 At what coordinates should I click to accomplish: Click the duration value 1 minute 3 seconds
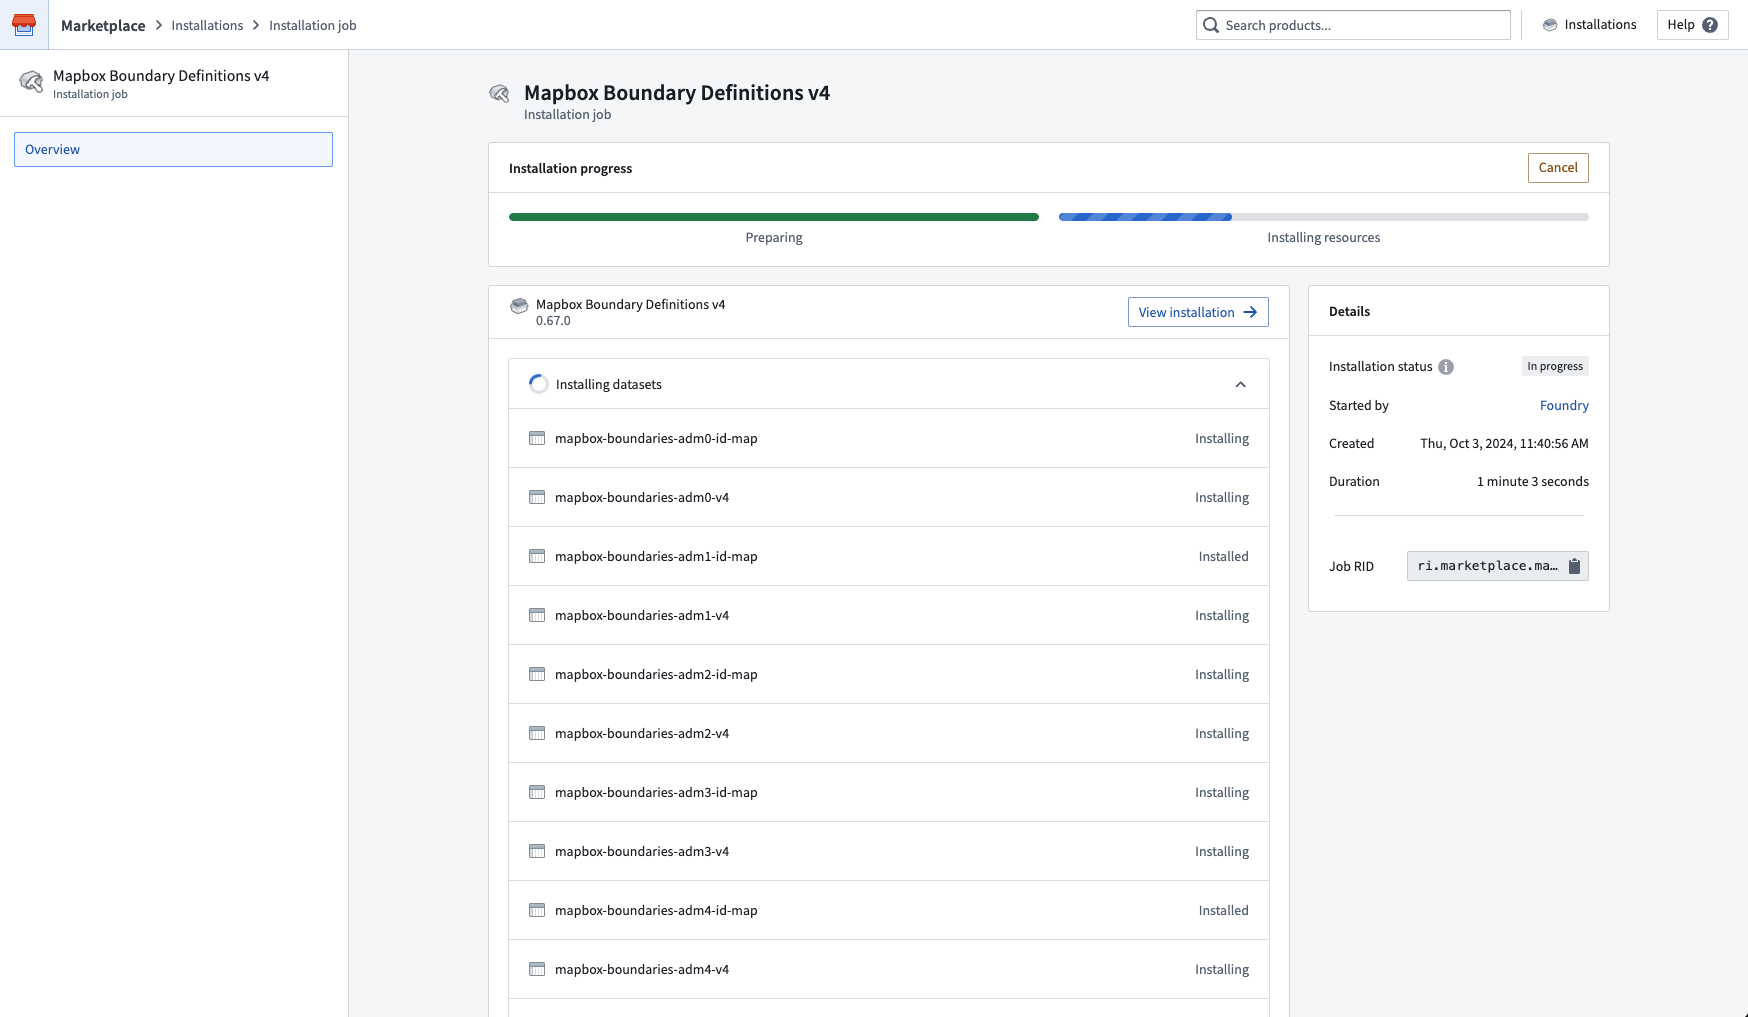1533,481
